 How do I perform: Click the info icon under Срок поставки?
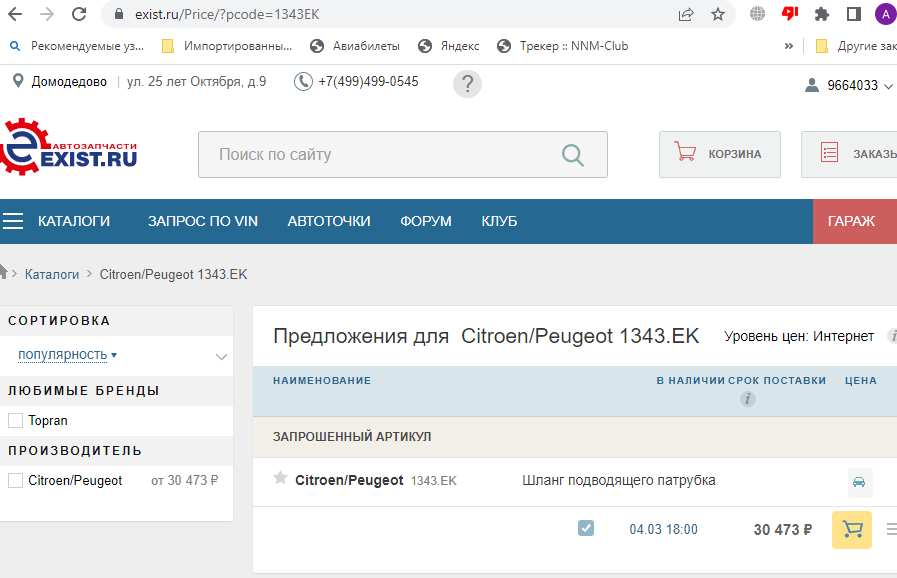click(x=748, y=399)
